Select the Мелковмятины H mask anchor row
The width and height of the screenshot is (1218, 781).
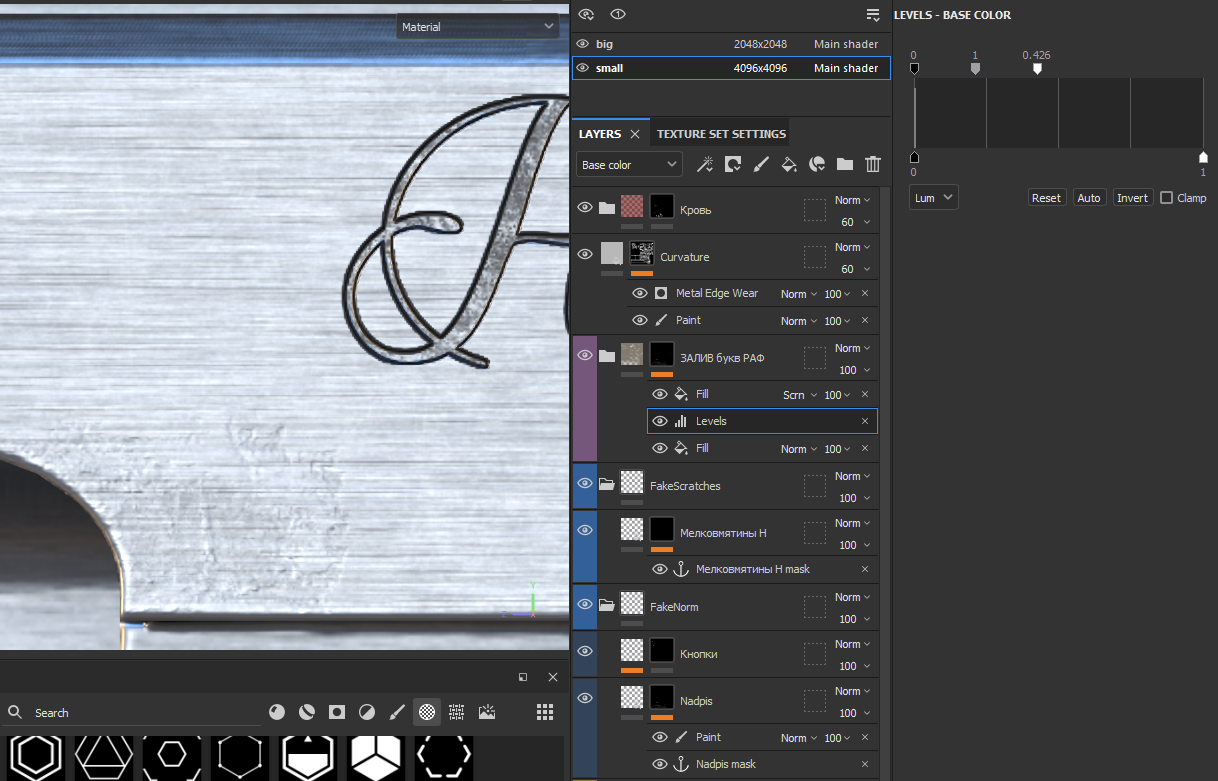pos(763,569)
